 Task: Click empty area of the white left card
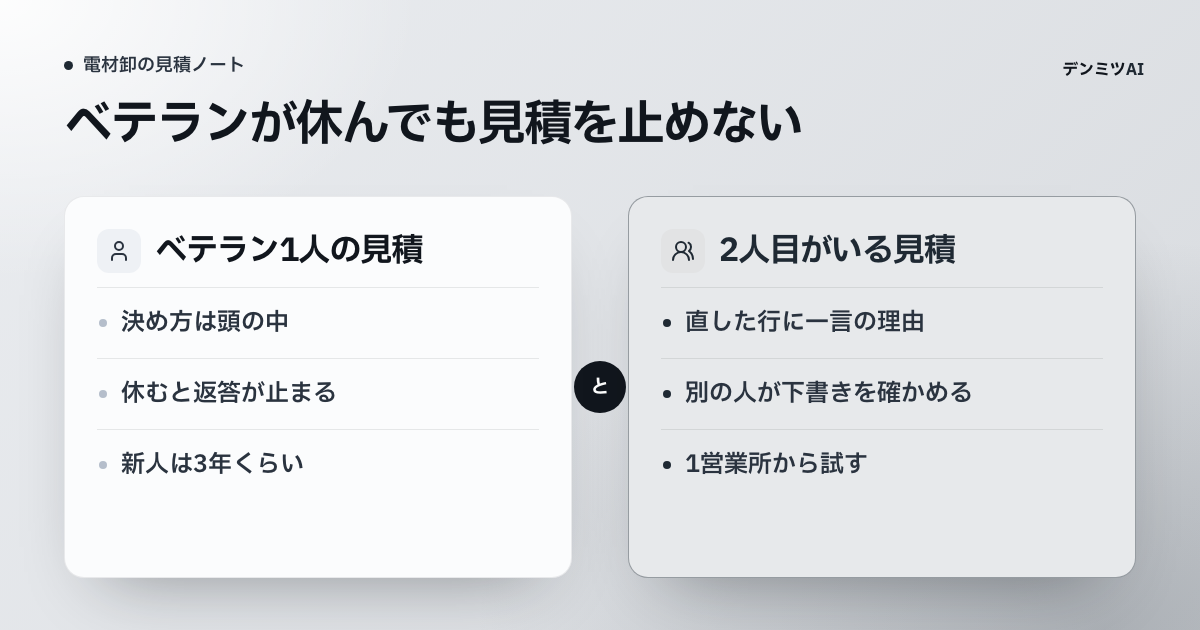318,537
